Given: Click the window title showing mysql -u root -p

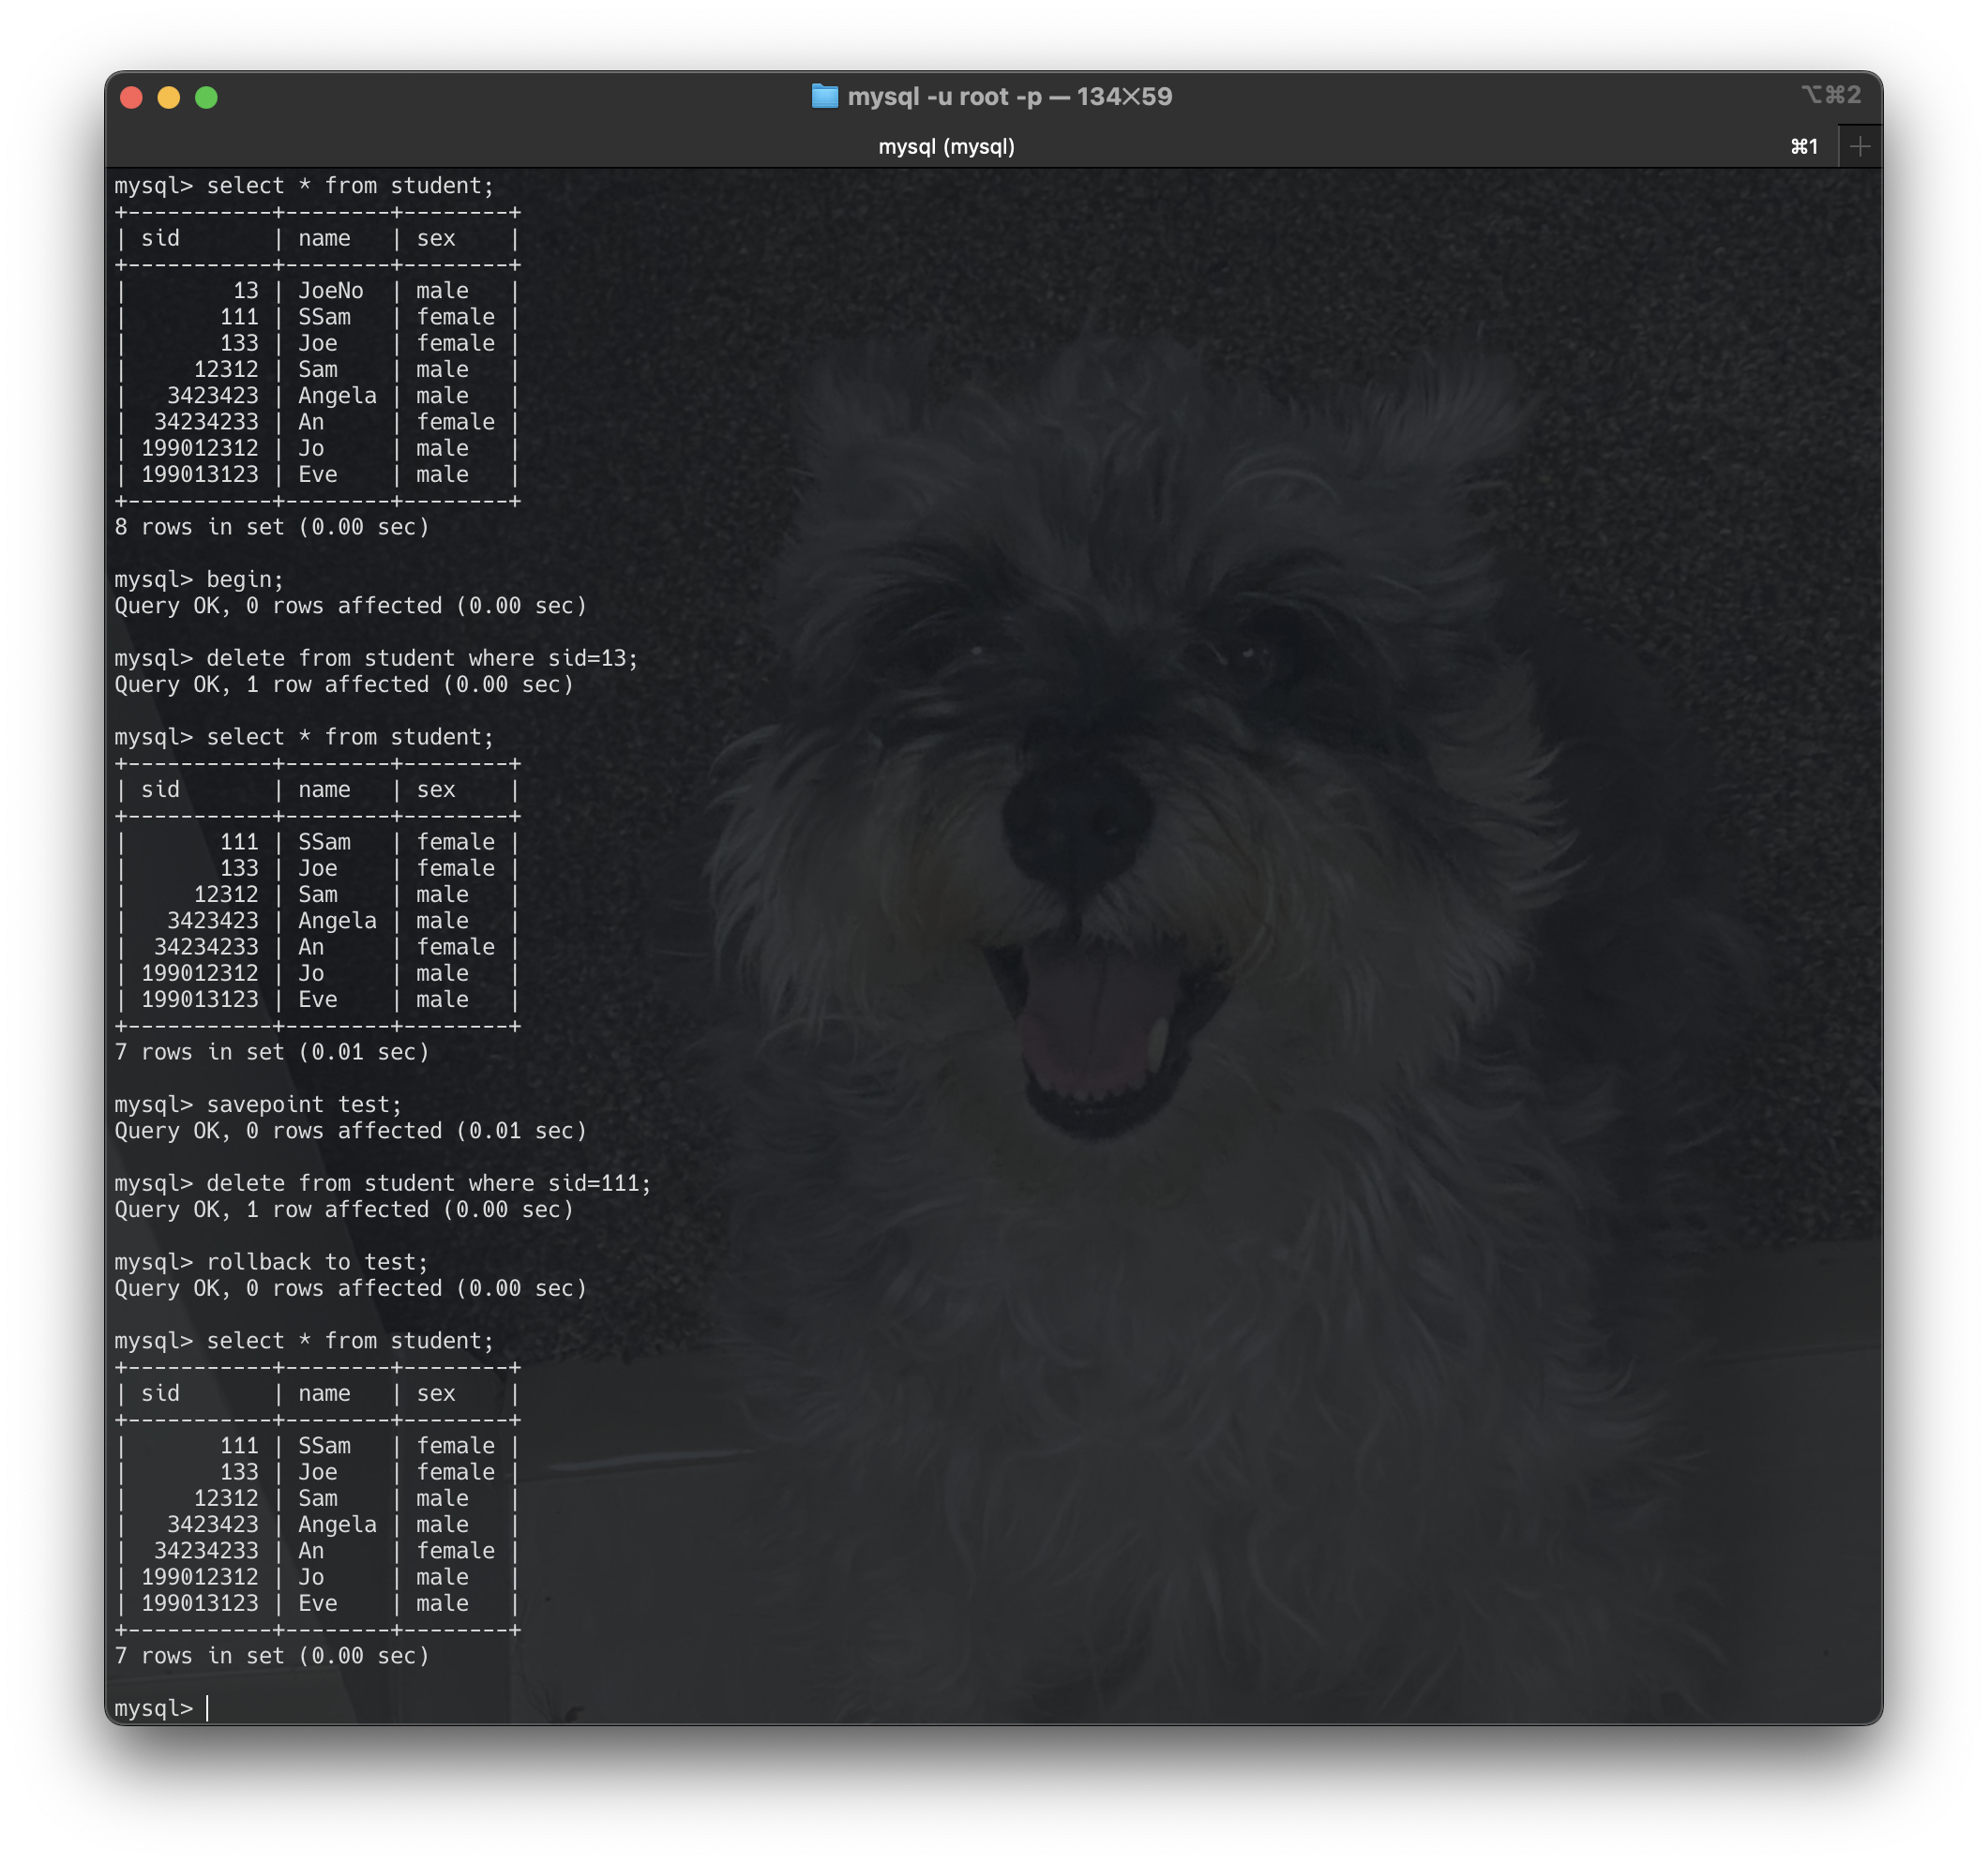Looking at the screenshot, I should [x=1010, y=96].
